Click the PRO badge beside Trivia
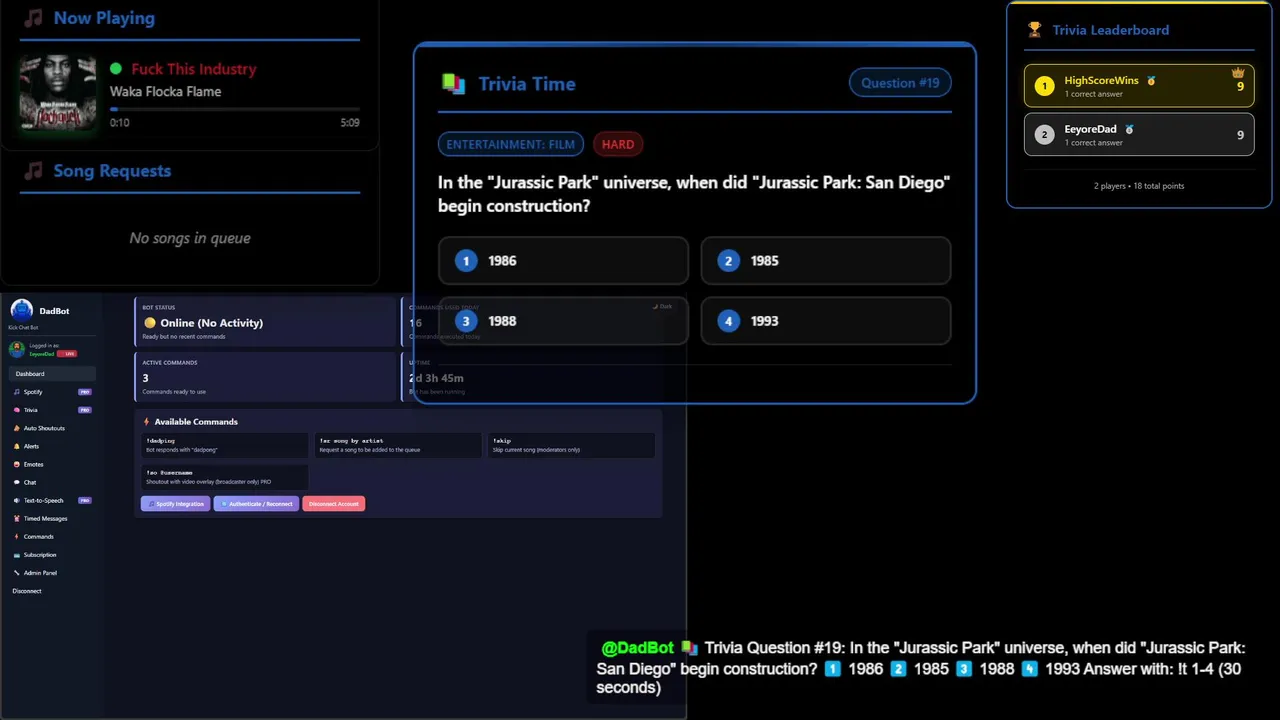The height and width of the screenshot is (720, 1280). [x=85, y=410]
